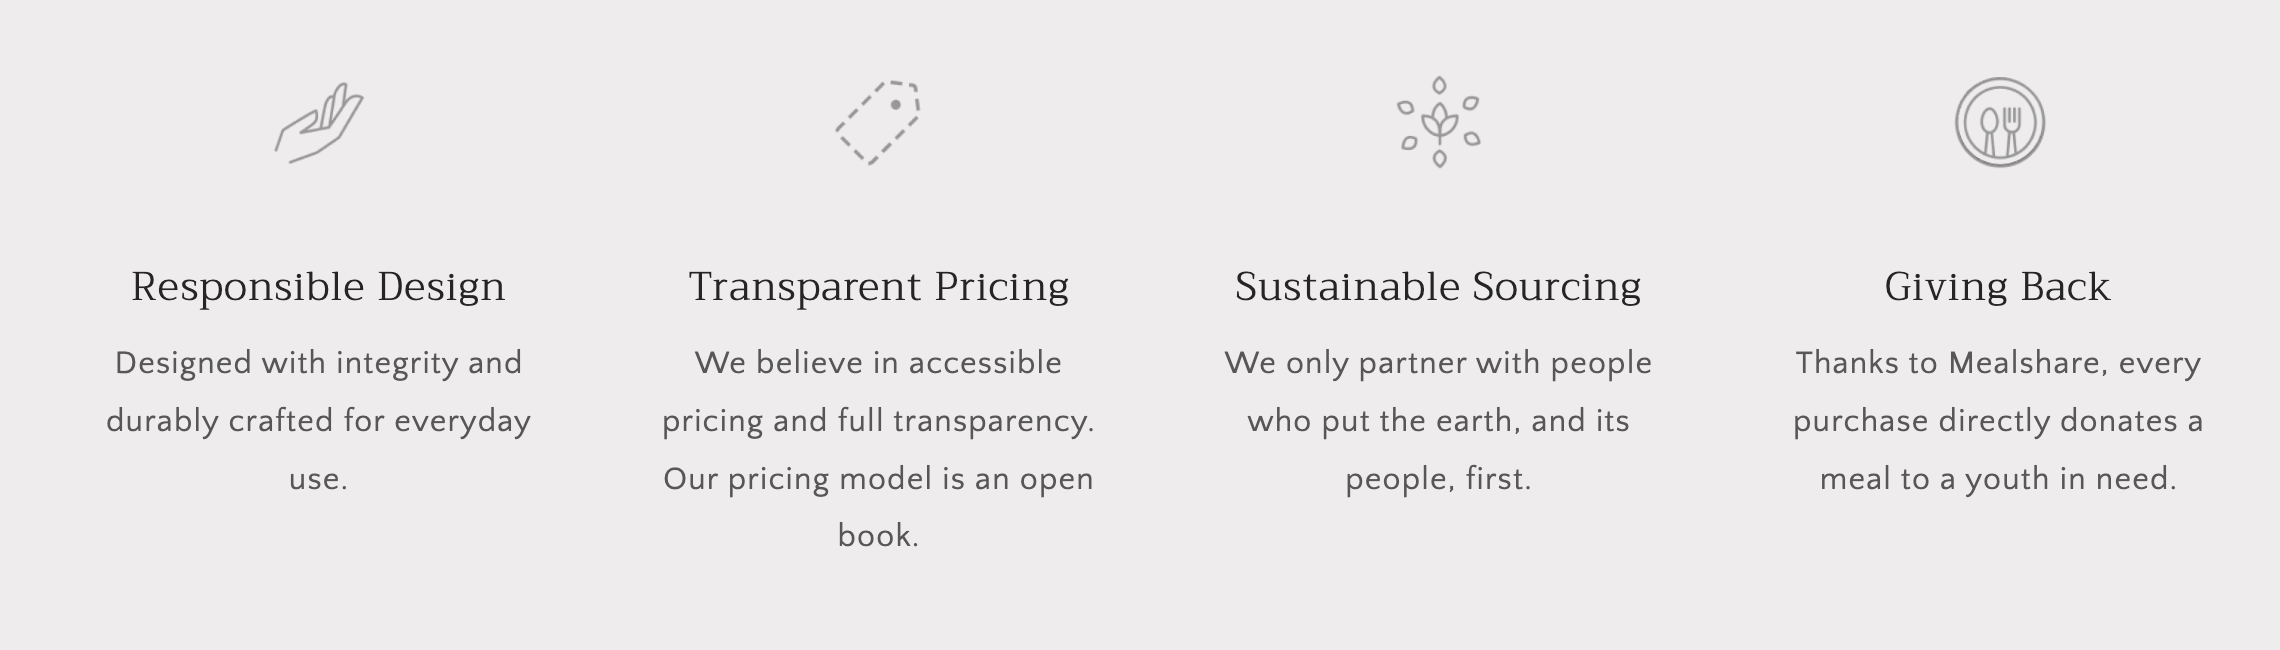2280x650 pixels.
Task: Click the word "book." under Transparent Pricing
Action: (x=878, y=537)
